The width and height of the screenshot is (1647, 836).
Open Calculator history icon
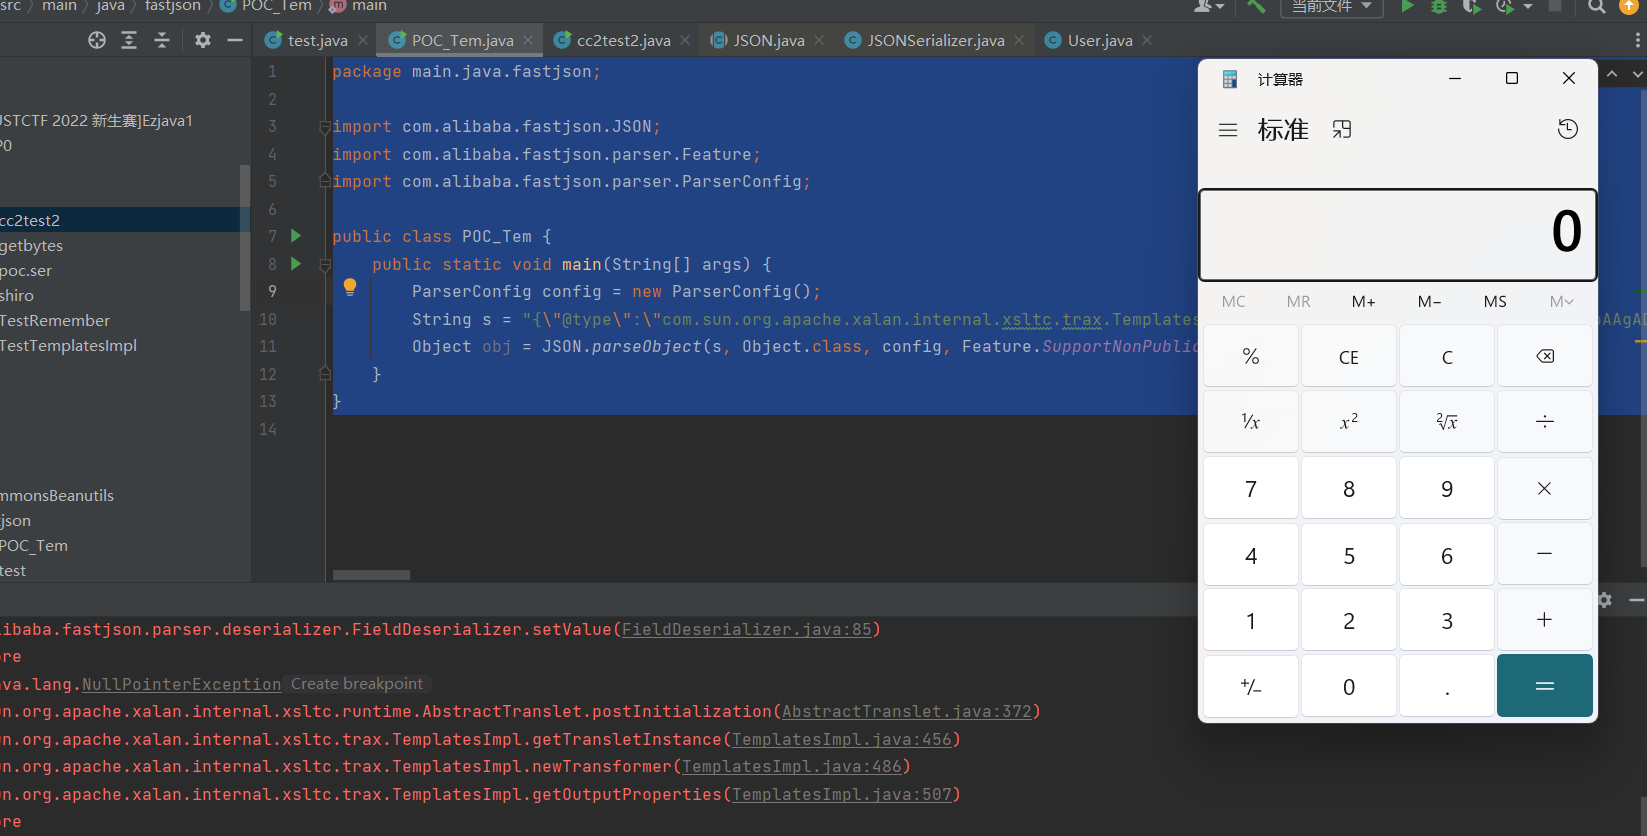[1568, 129]
